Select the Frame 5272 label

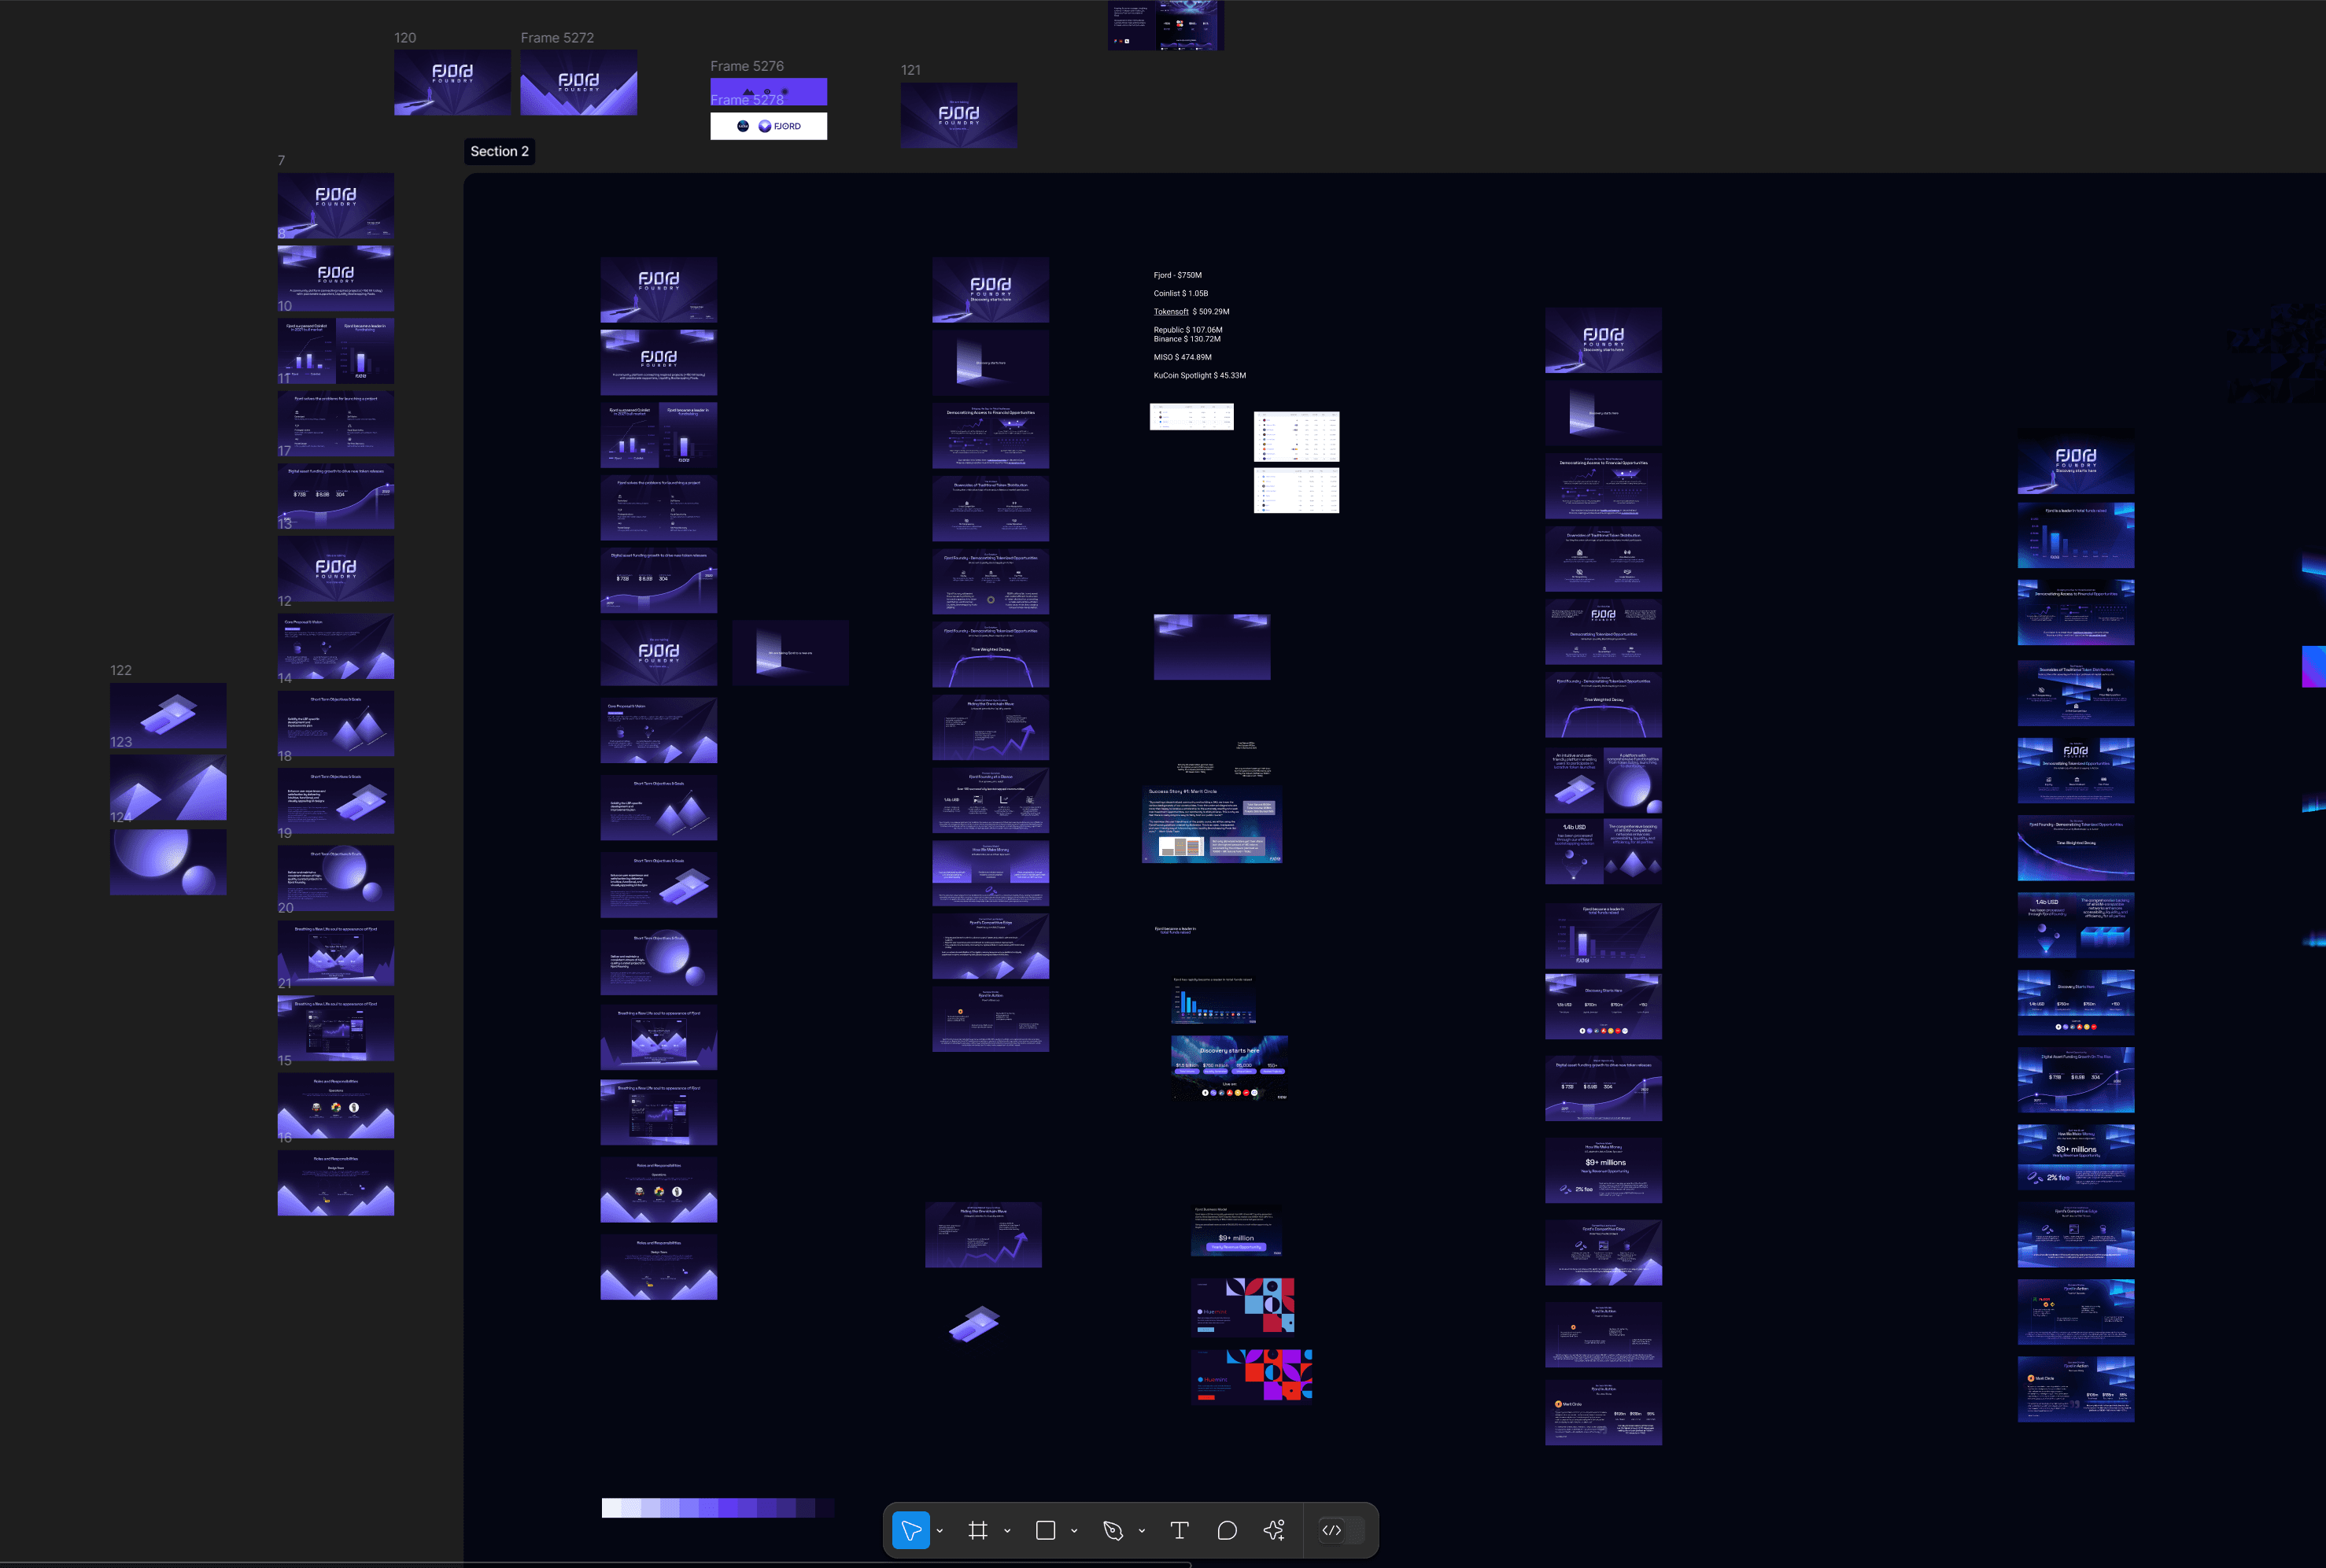point(557,38)
